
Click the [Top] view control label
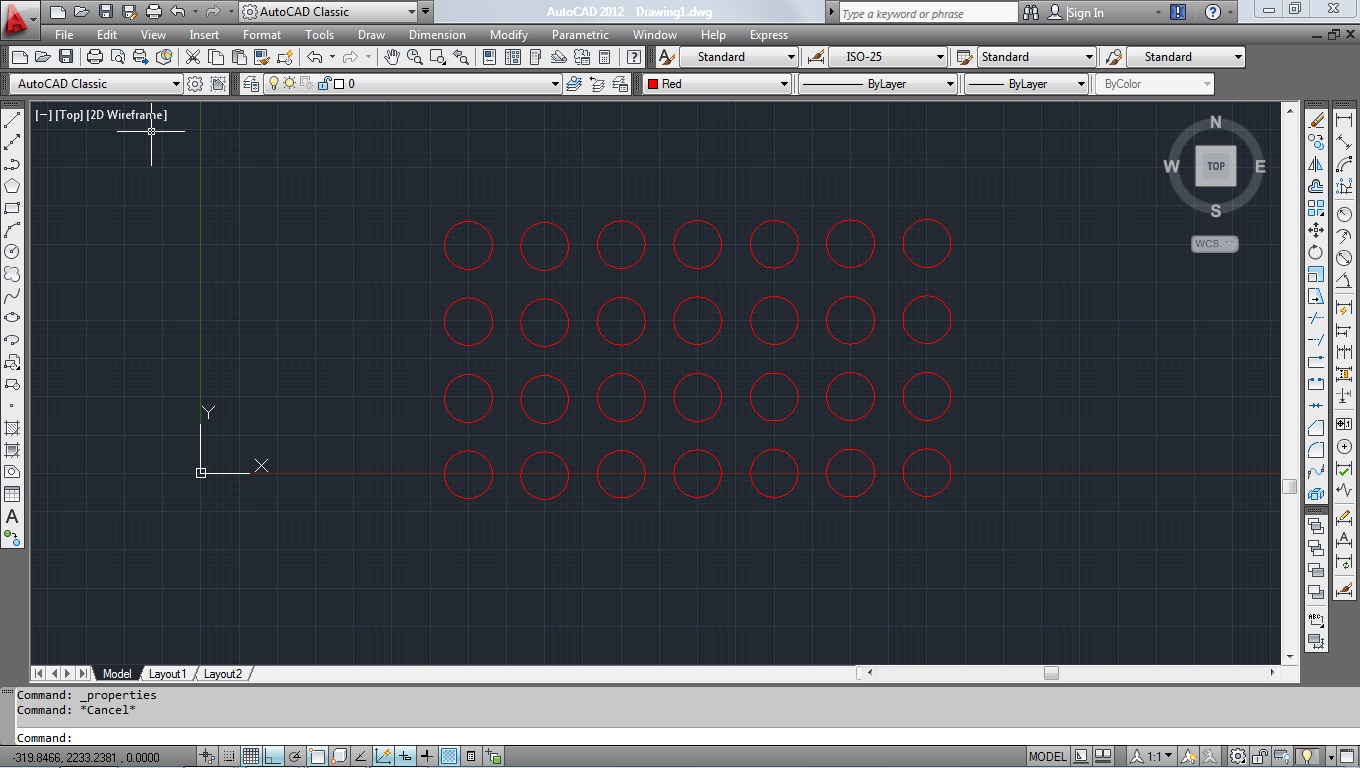pyautogui.click(x=69, y=115)
